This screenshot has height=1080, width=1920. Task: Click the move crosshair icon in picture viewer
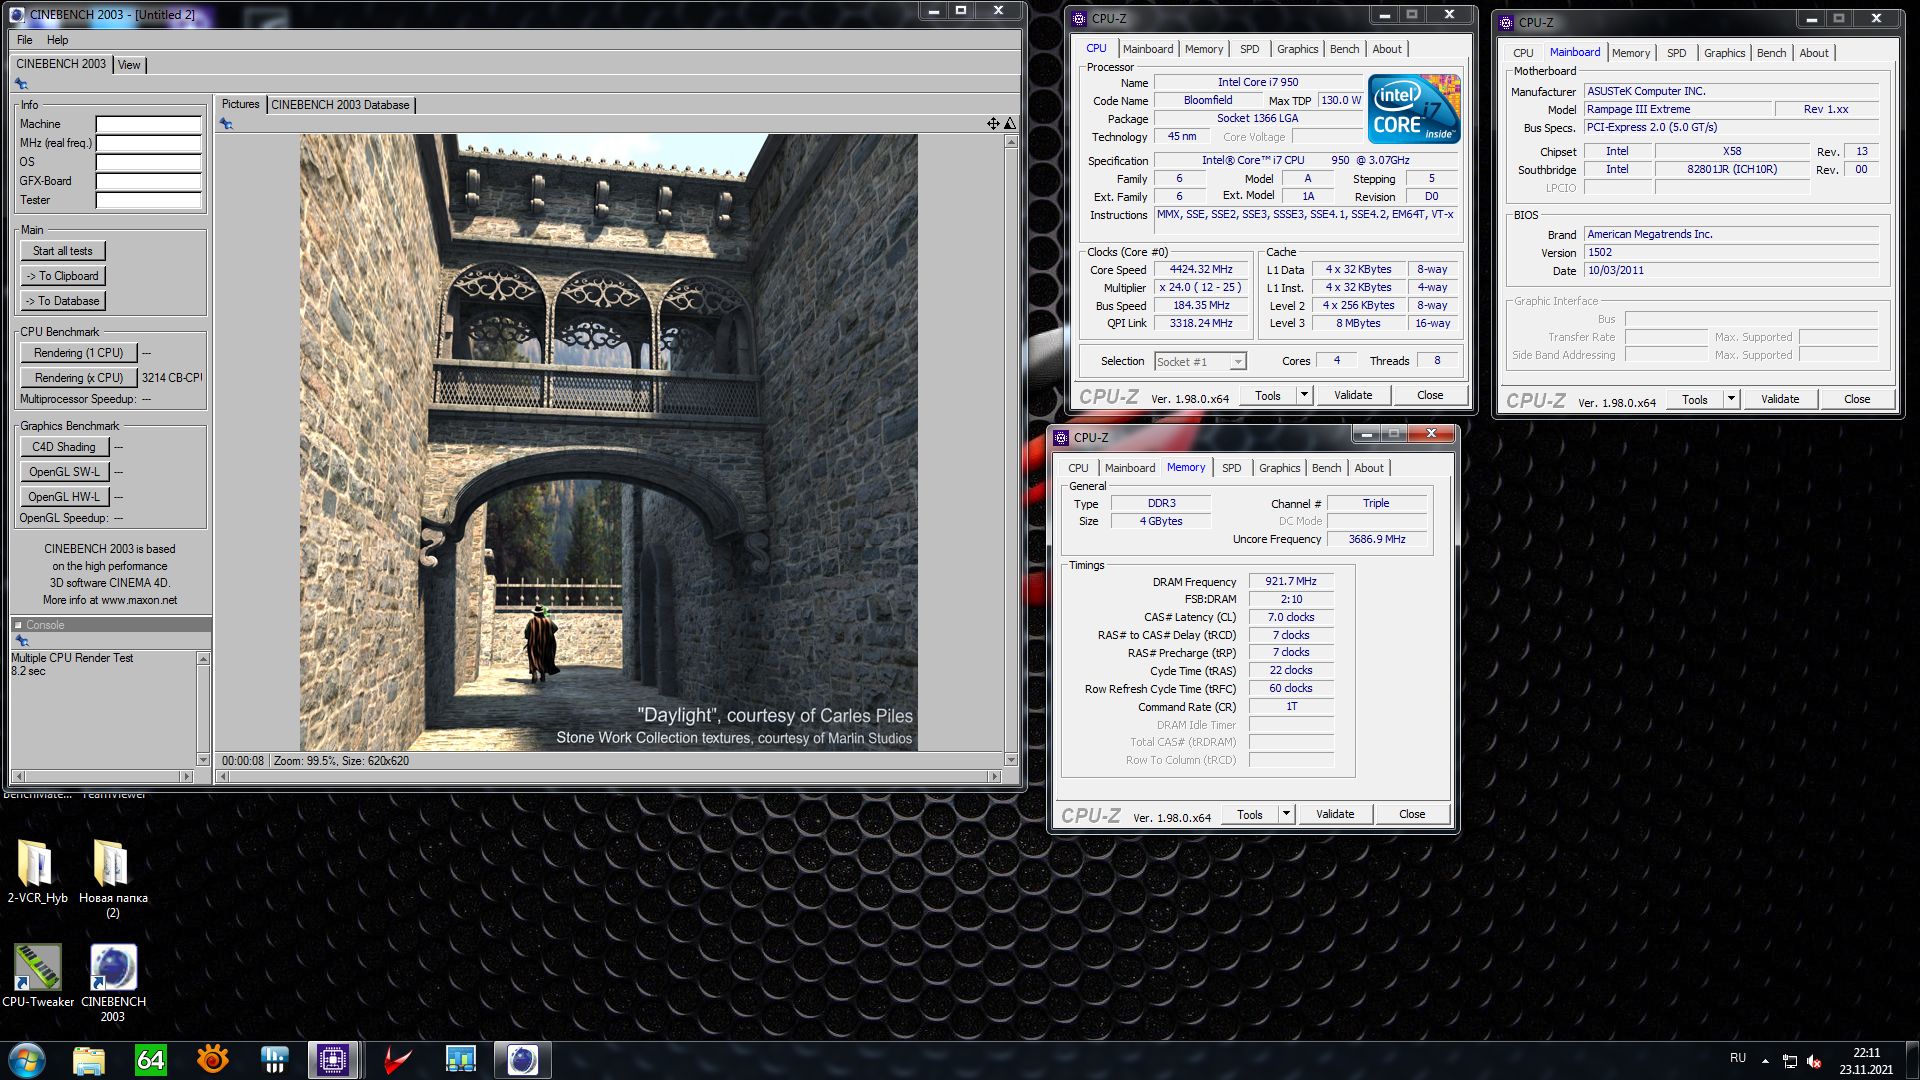(993, 124)
